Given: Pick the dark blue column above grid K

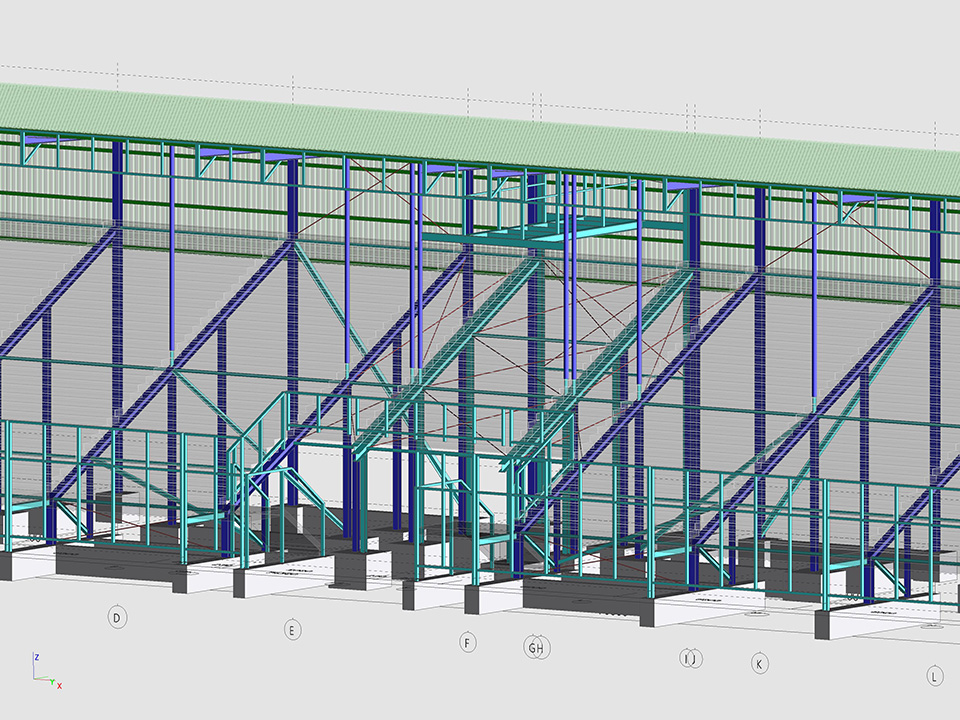Looking at the screenshot, I should pos(760,300).
